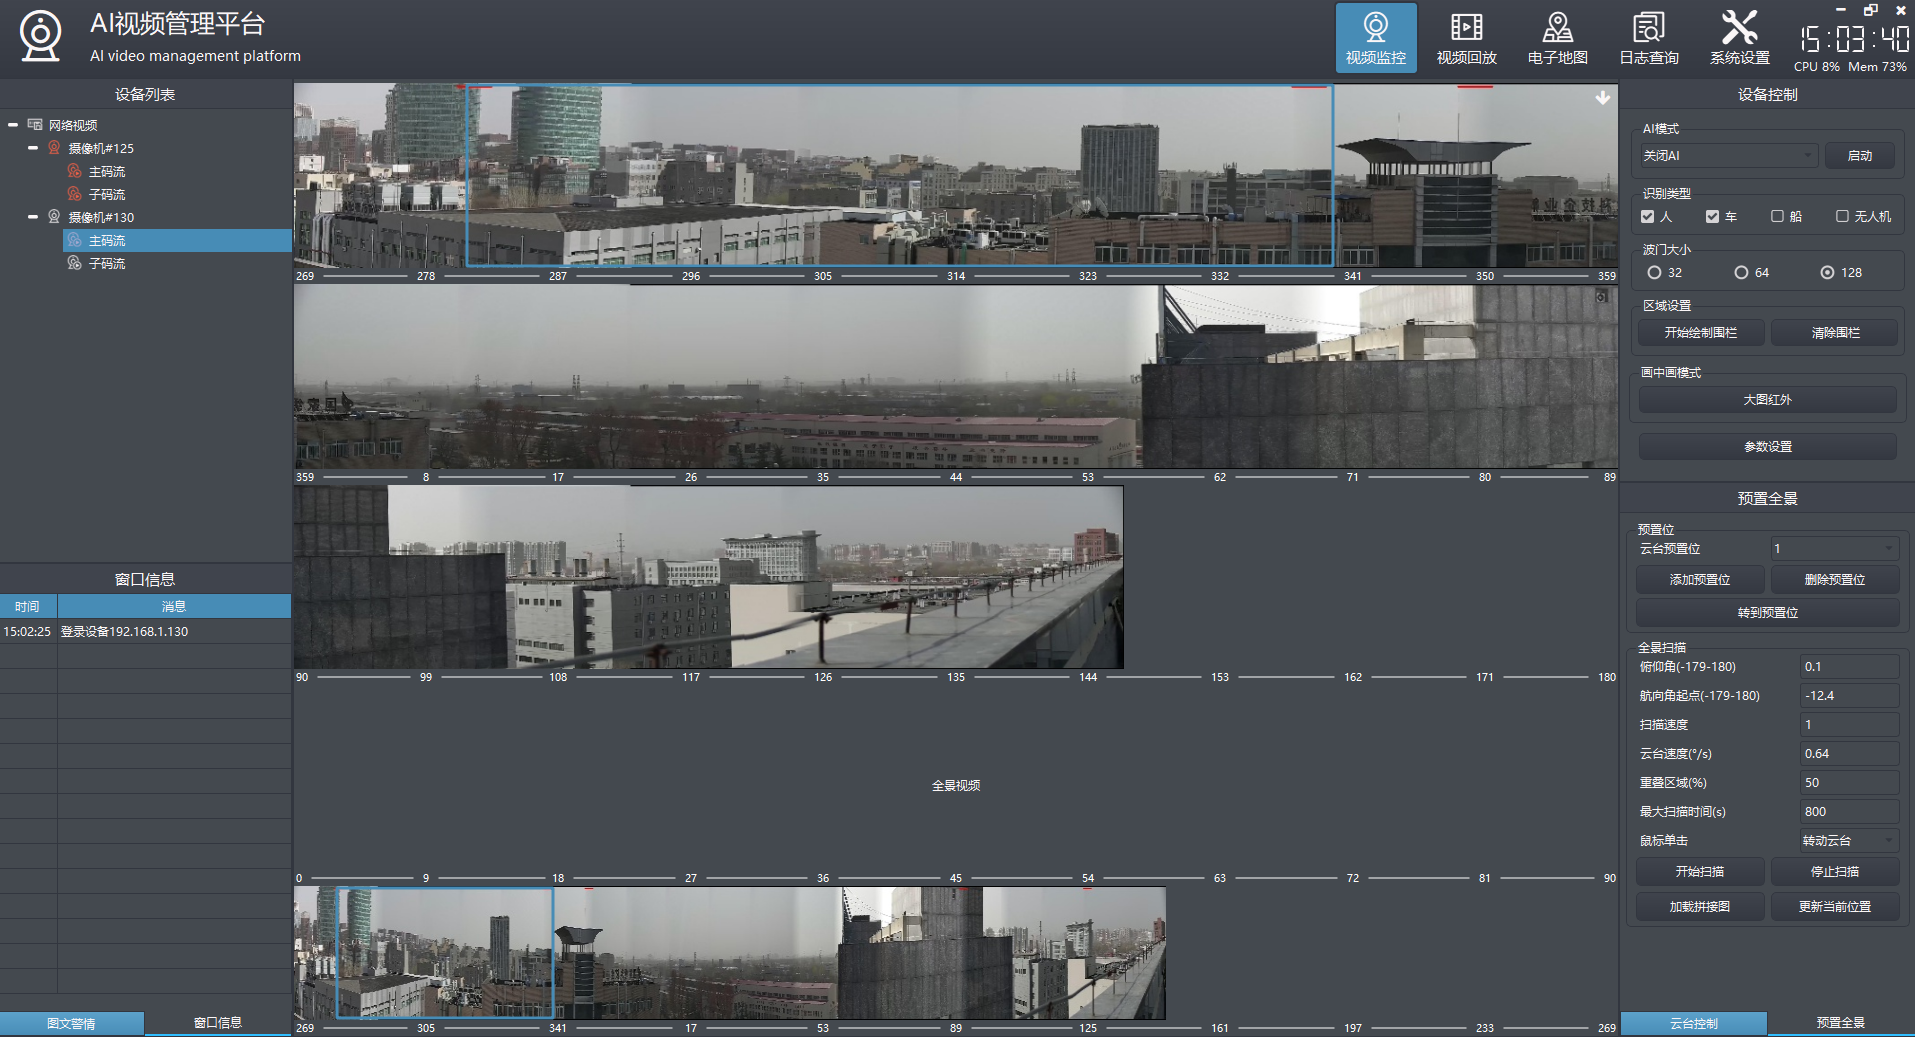This screenshot has height=1037, width=1915.
Task: Click the 消息 column header
Action: click(x=174, y=607)
